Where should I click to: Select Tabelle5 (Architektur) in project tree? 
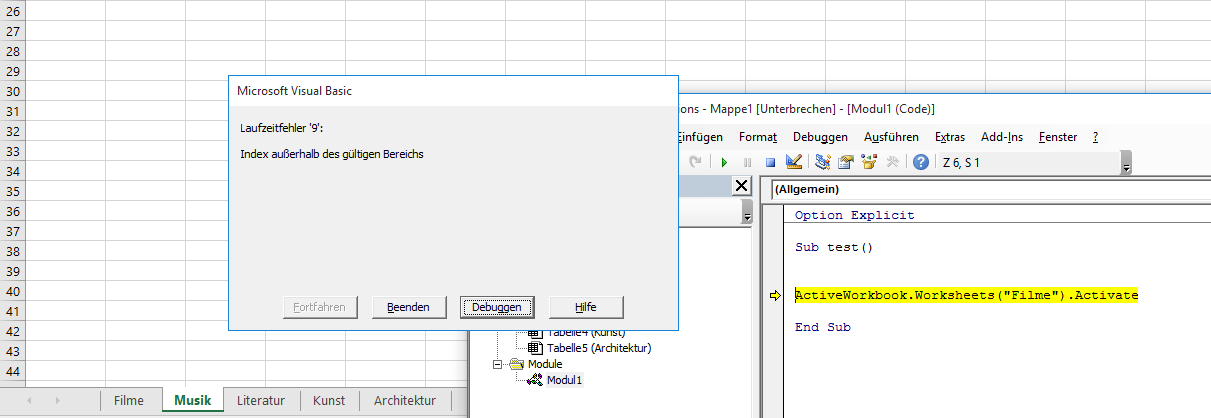pos(598,348)
